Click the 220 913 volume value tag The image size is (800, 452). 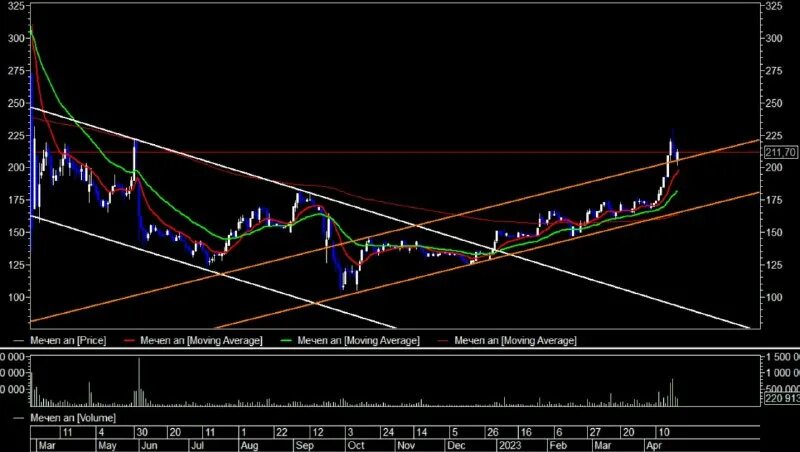(782, 399)
